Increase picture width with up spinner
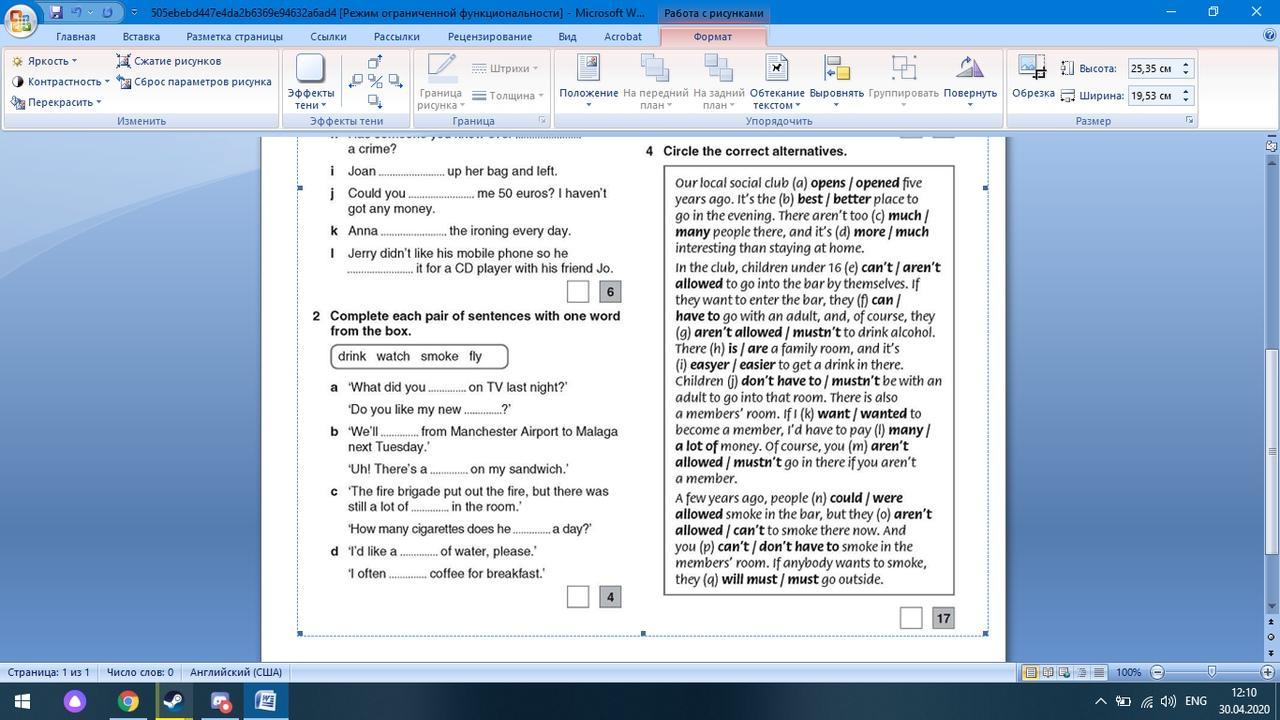 1187,92
